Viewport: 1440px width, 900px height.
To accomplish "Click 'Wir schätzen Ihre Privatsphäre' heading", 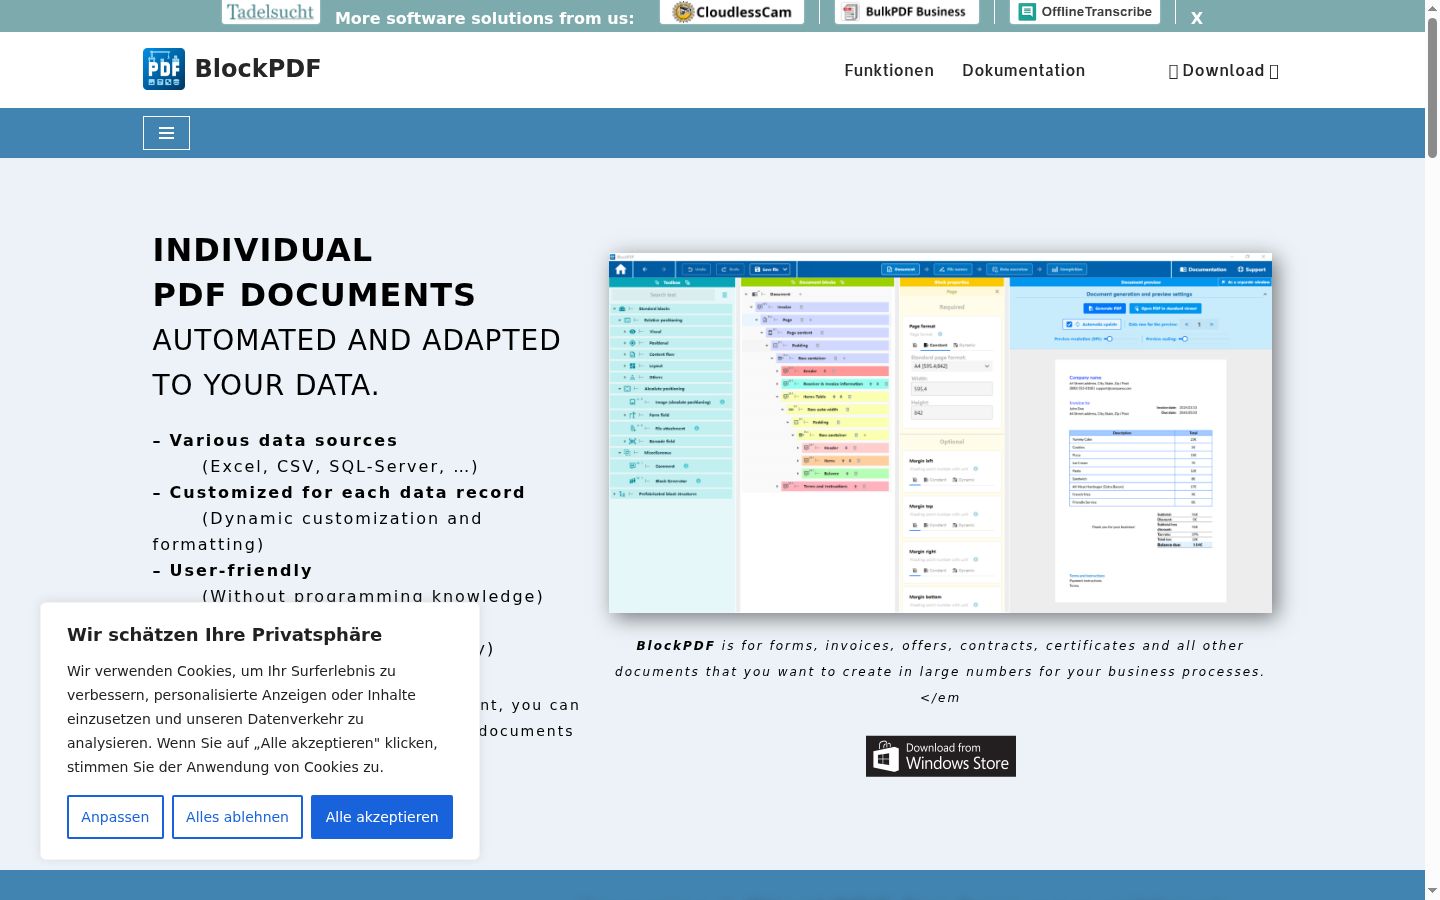I will (x=224, y=635).
